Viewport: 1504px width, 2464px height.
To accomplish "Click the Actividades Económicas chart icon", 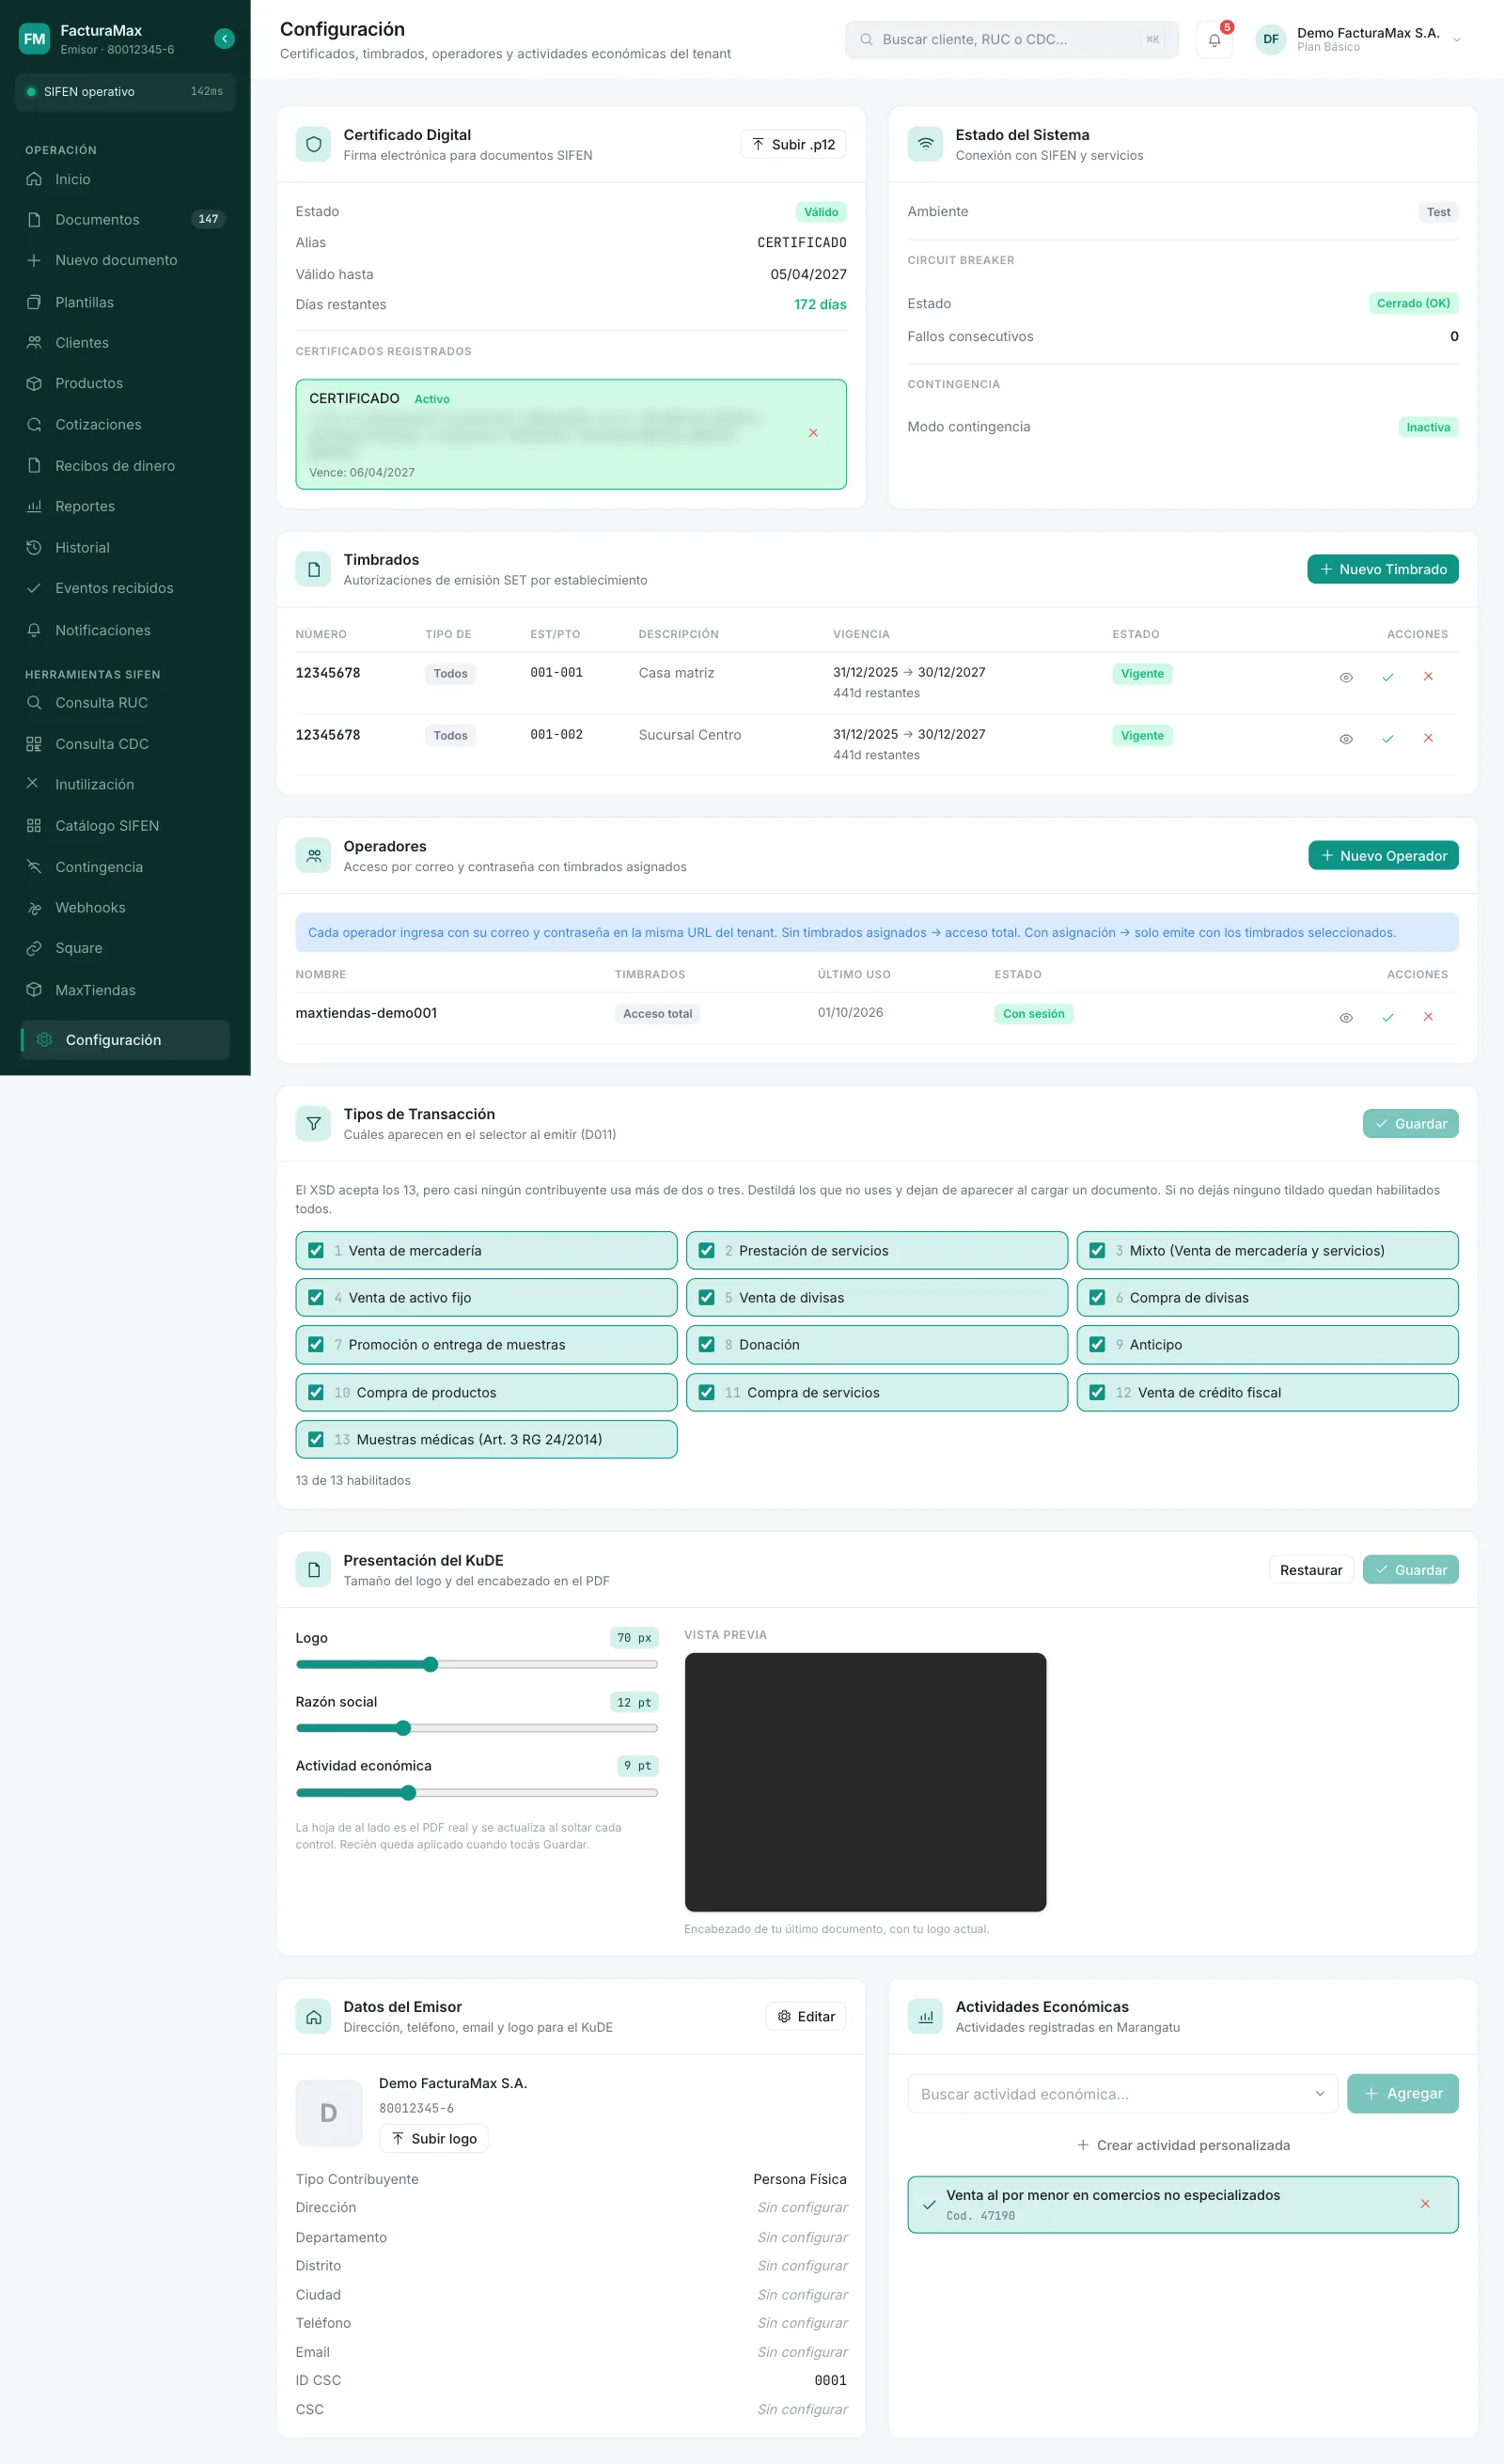I will [925, 2016].
